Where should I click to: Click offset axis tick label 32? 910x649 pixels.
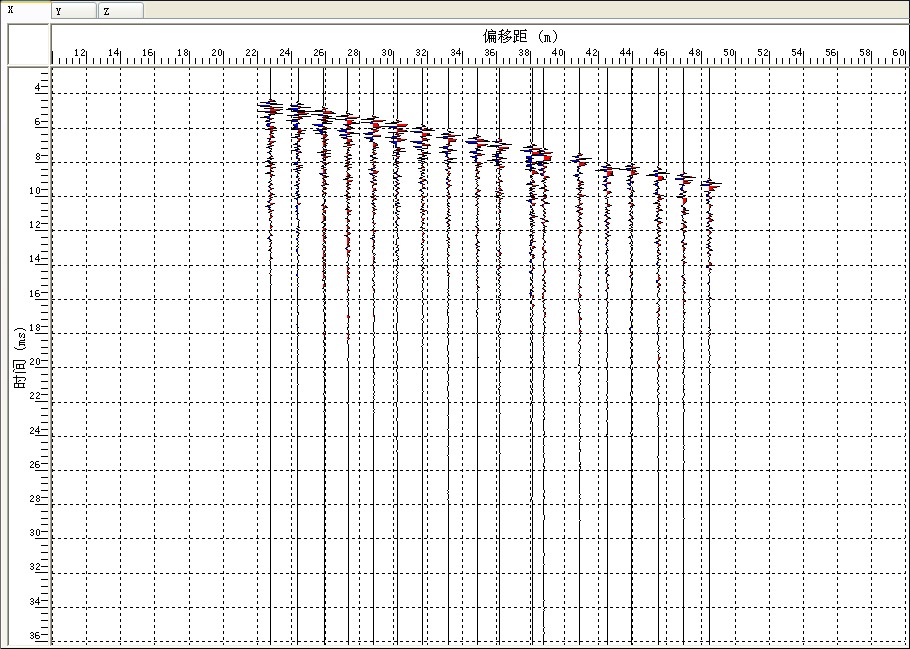tap(421, 53)
